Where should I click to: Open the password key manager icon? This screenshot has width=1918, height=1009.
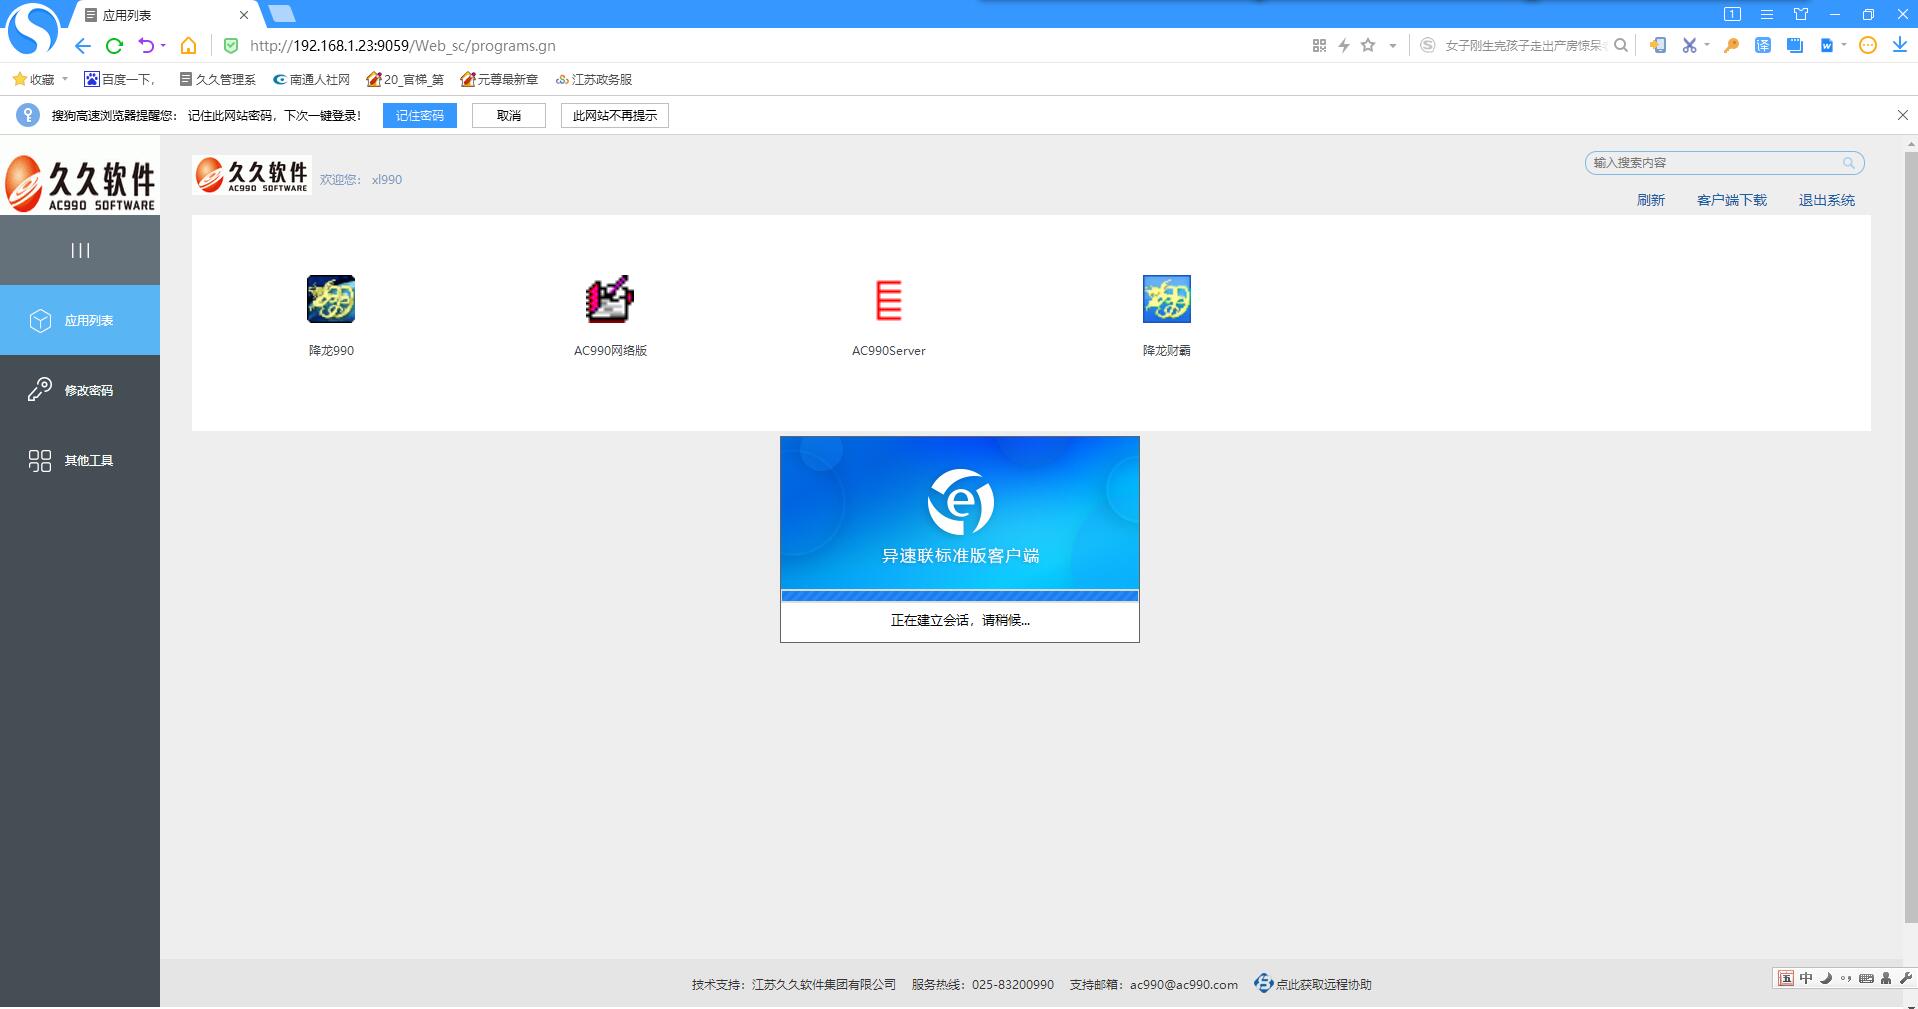click(1731, 45)
